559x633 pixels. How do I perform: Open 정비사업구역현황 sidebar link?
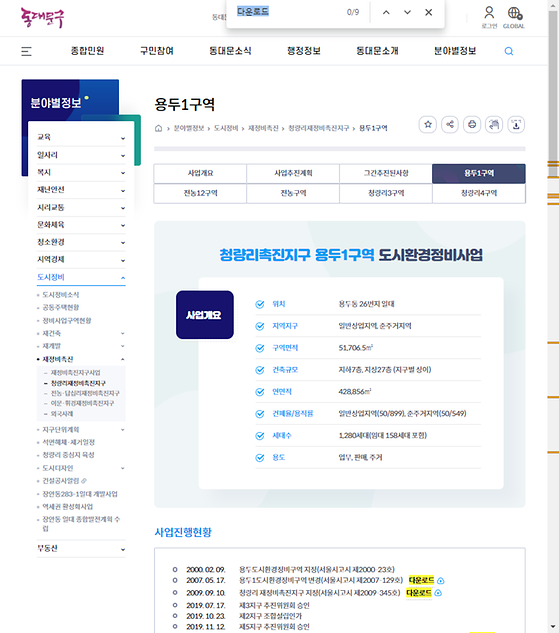(67, 321)
